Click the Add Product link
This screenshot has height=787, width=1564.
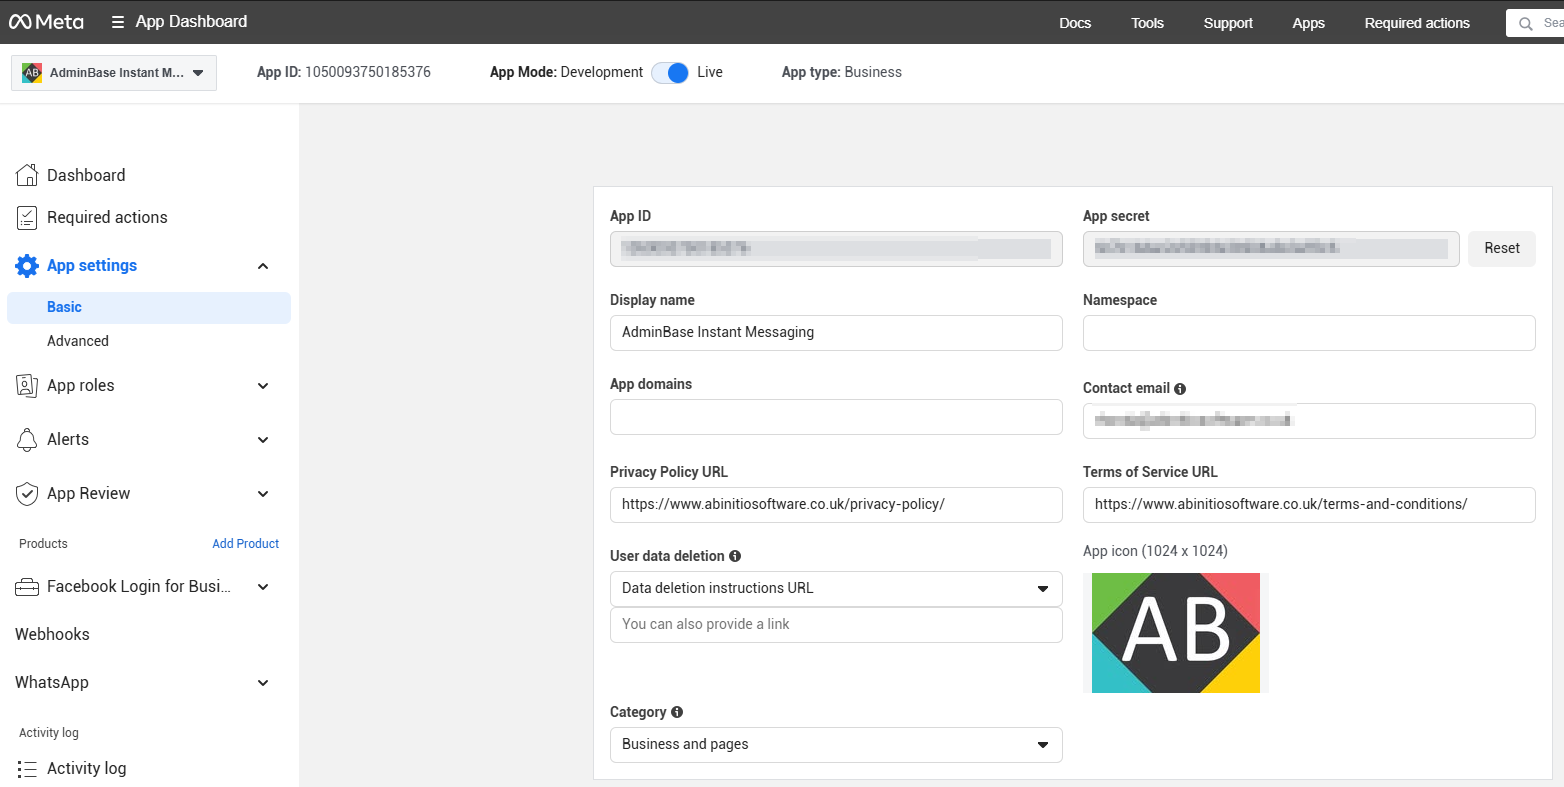tap(245, 544)
